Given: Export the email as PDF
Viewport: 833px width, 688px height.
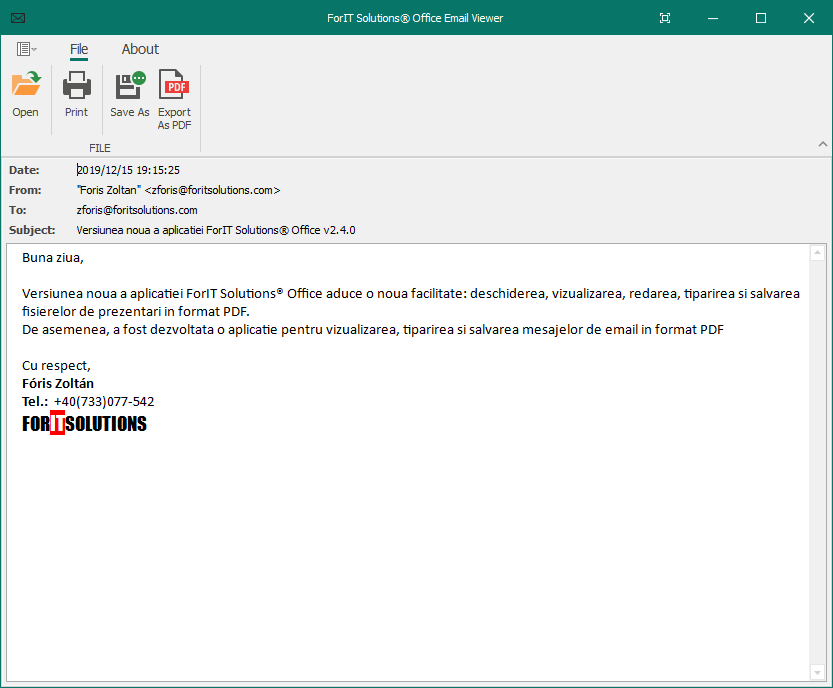Looking at the screenshot, I should pyautogui.click(x=174, y=100).
